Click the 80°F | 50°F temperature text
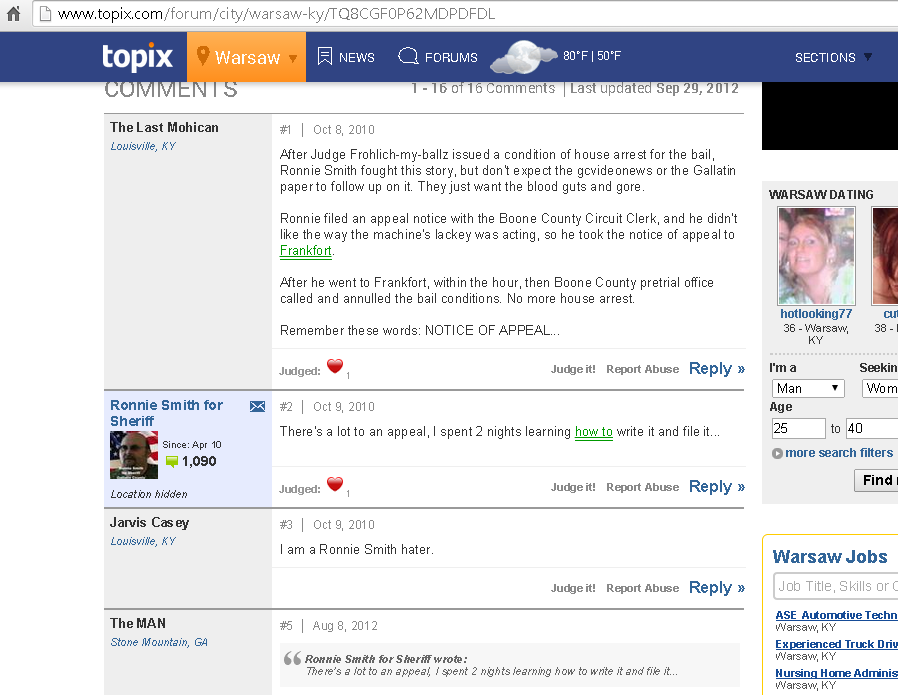This screenshot has height=695, width=898. point(592,56)
